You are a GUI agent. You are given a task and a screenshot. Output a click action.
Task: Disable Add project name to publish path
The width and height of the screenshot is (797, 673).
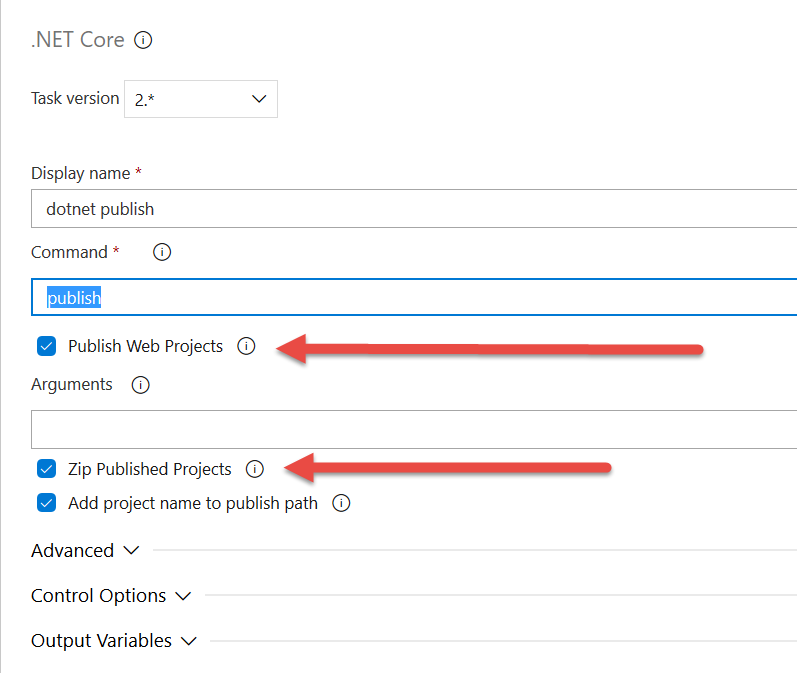click(x=47, y=503)
